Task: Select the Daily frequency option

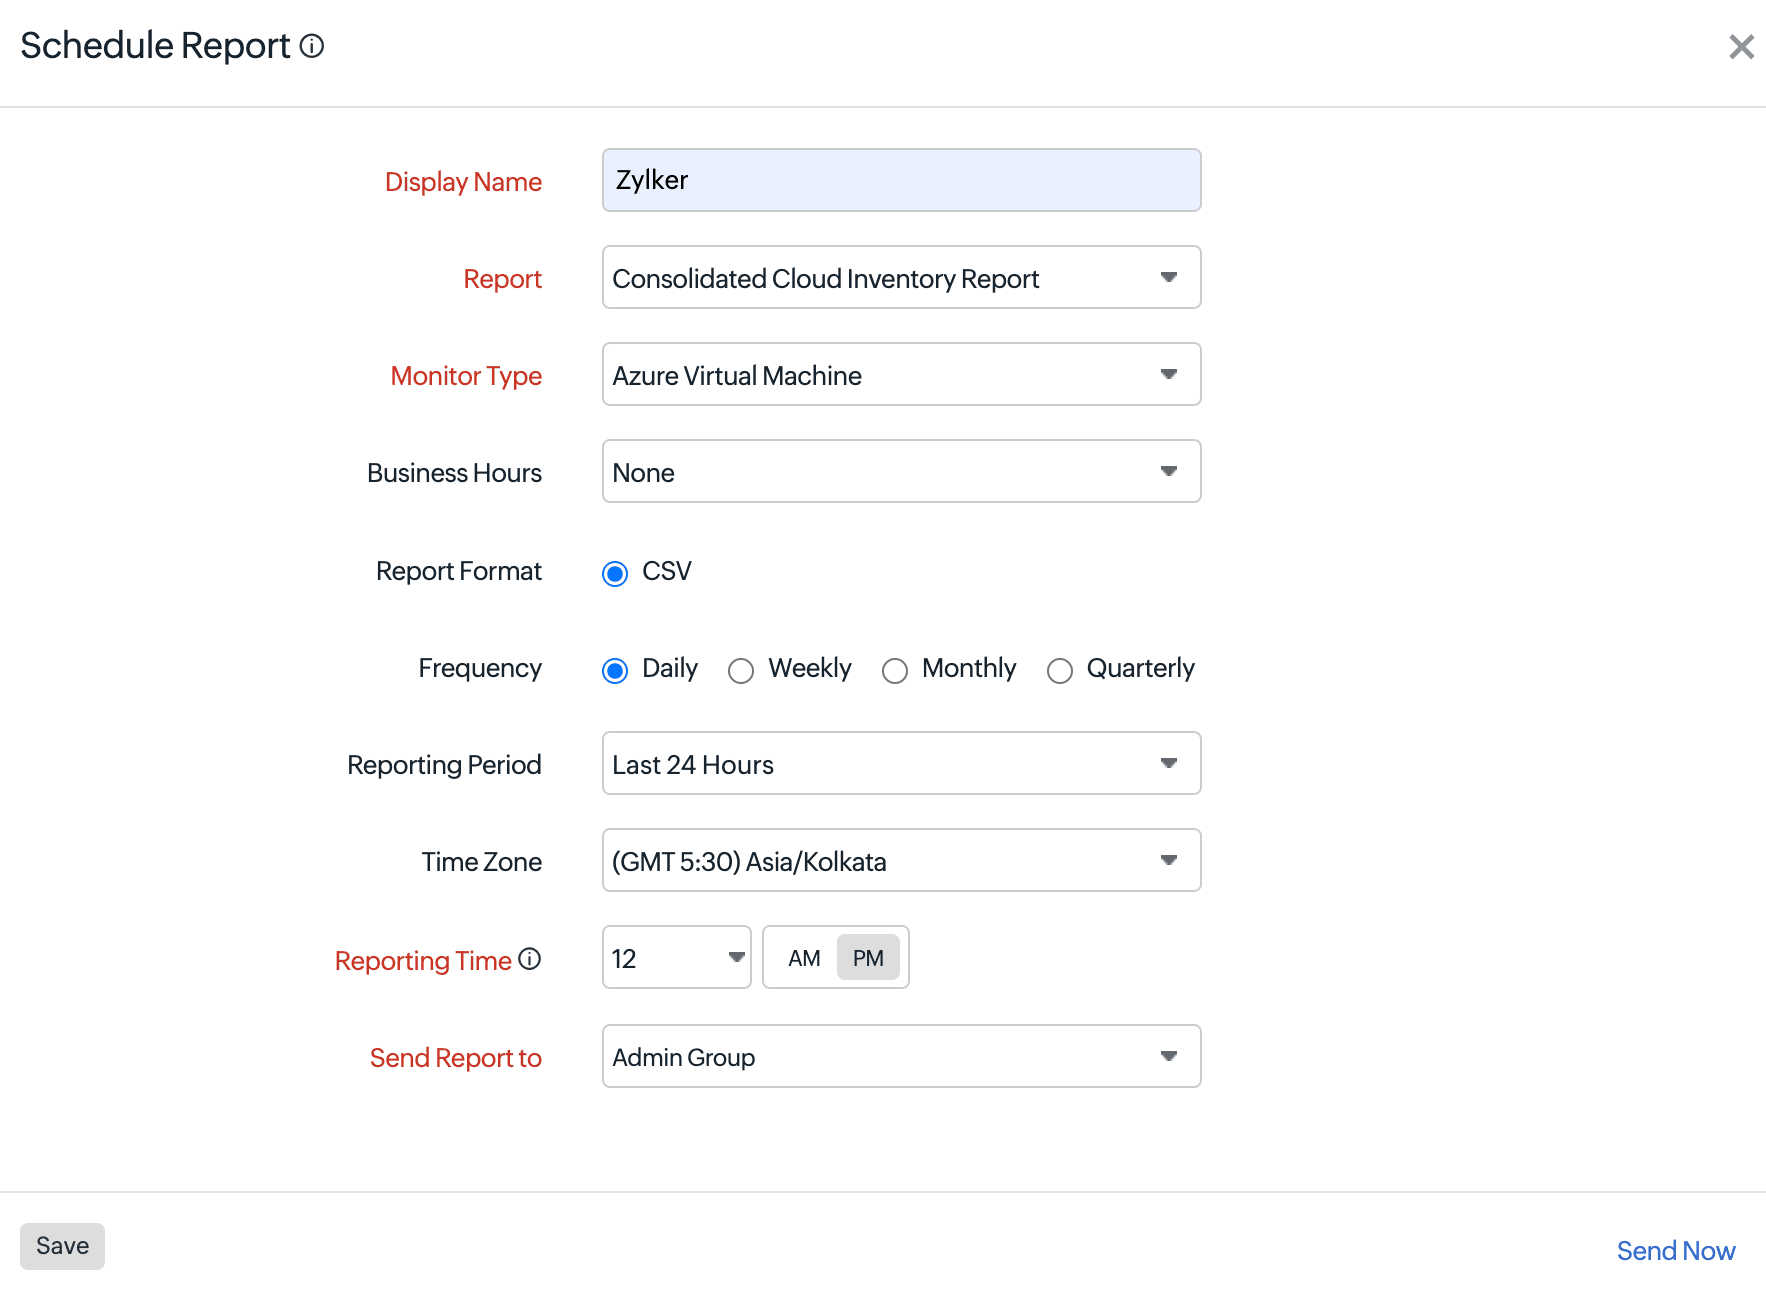Action: tap(614, 670)
